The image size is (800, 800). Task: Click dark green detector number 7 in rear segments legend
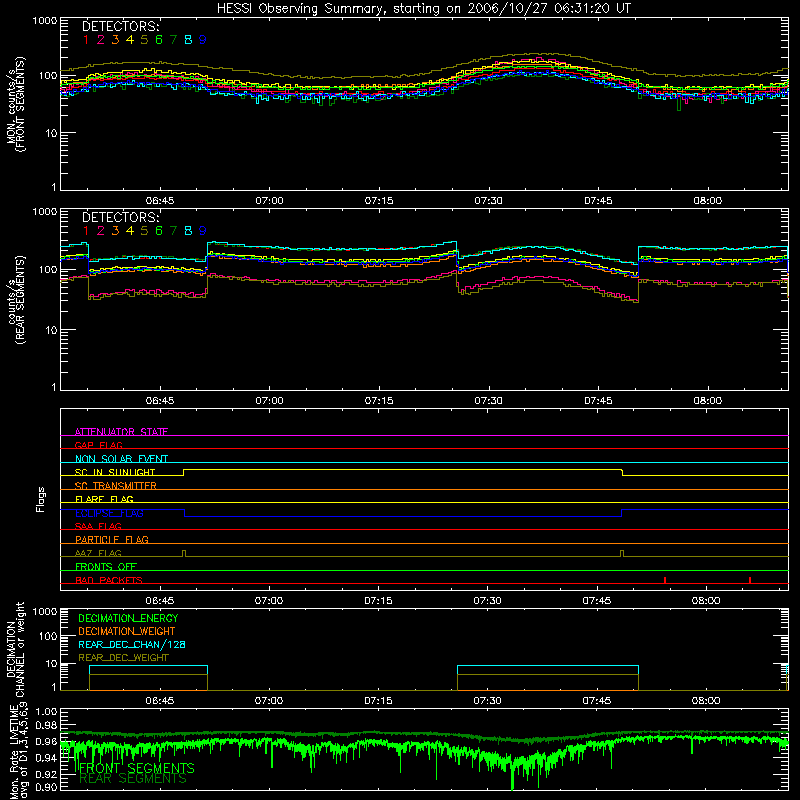(x=173, y=231)
